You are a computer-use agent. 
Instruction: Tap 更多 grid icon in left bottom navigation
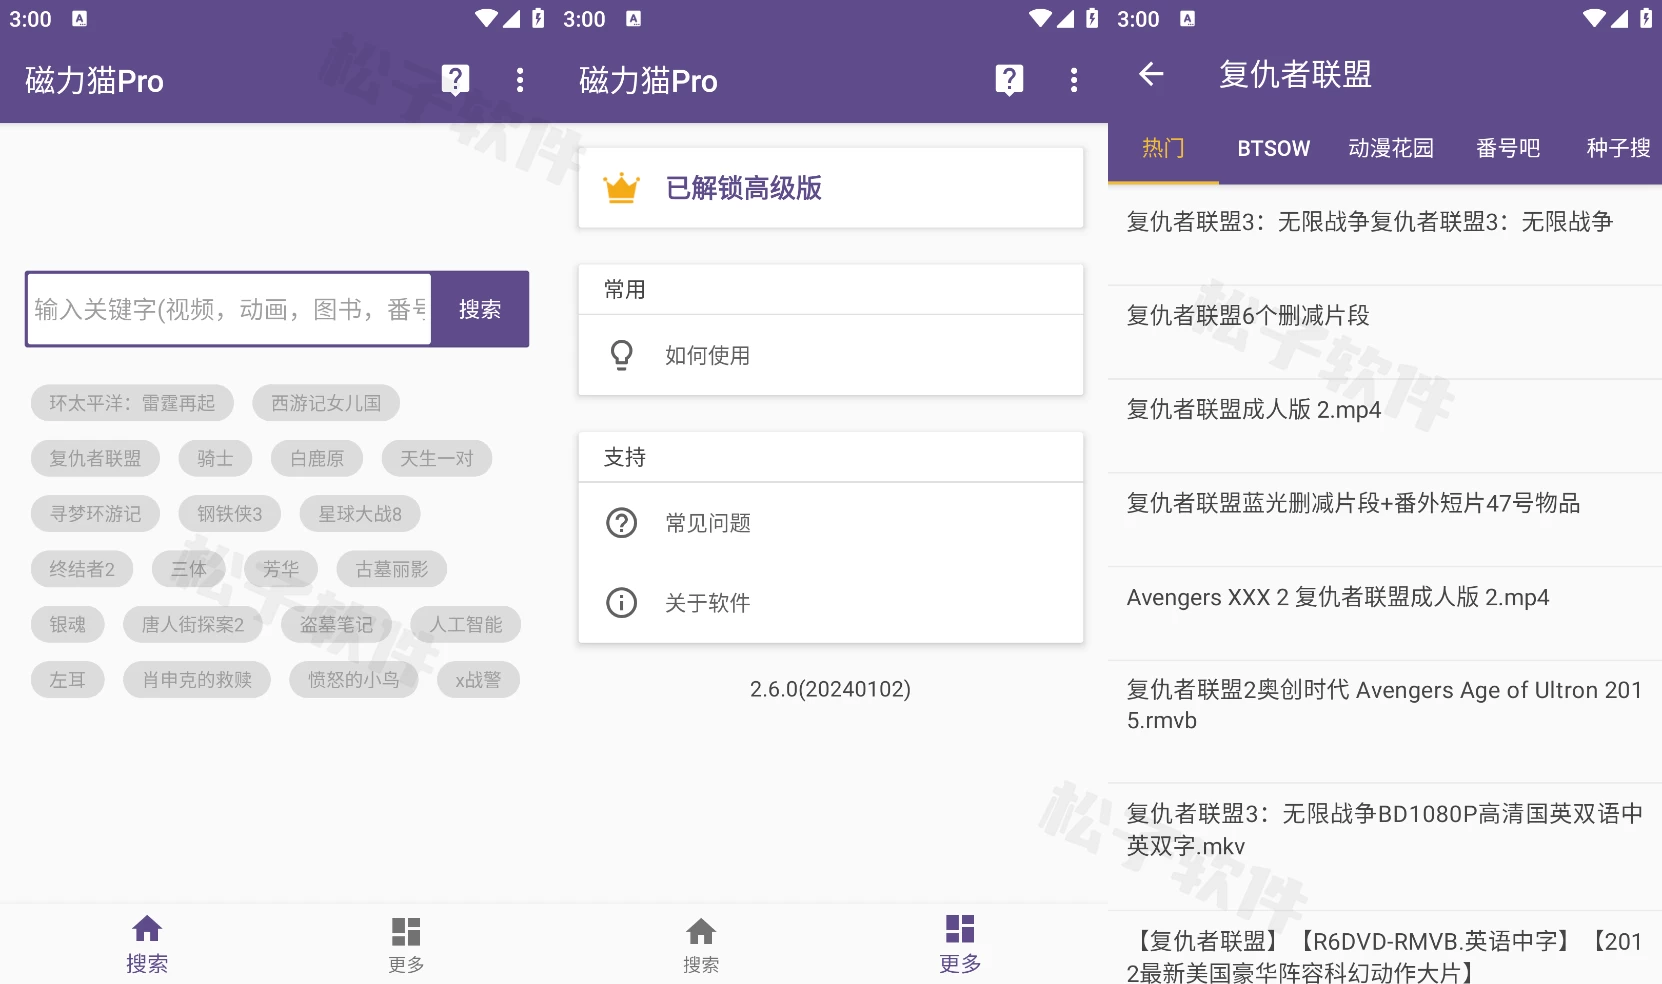[406, 931]
